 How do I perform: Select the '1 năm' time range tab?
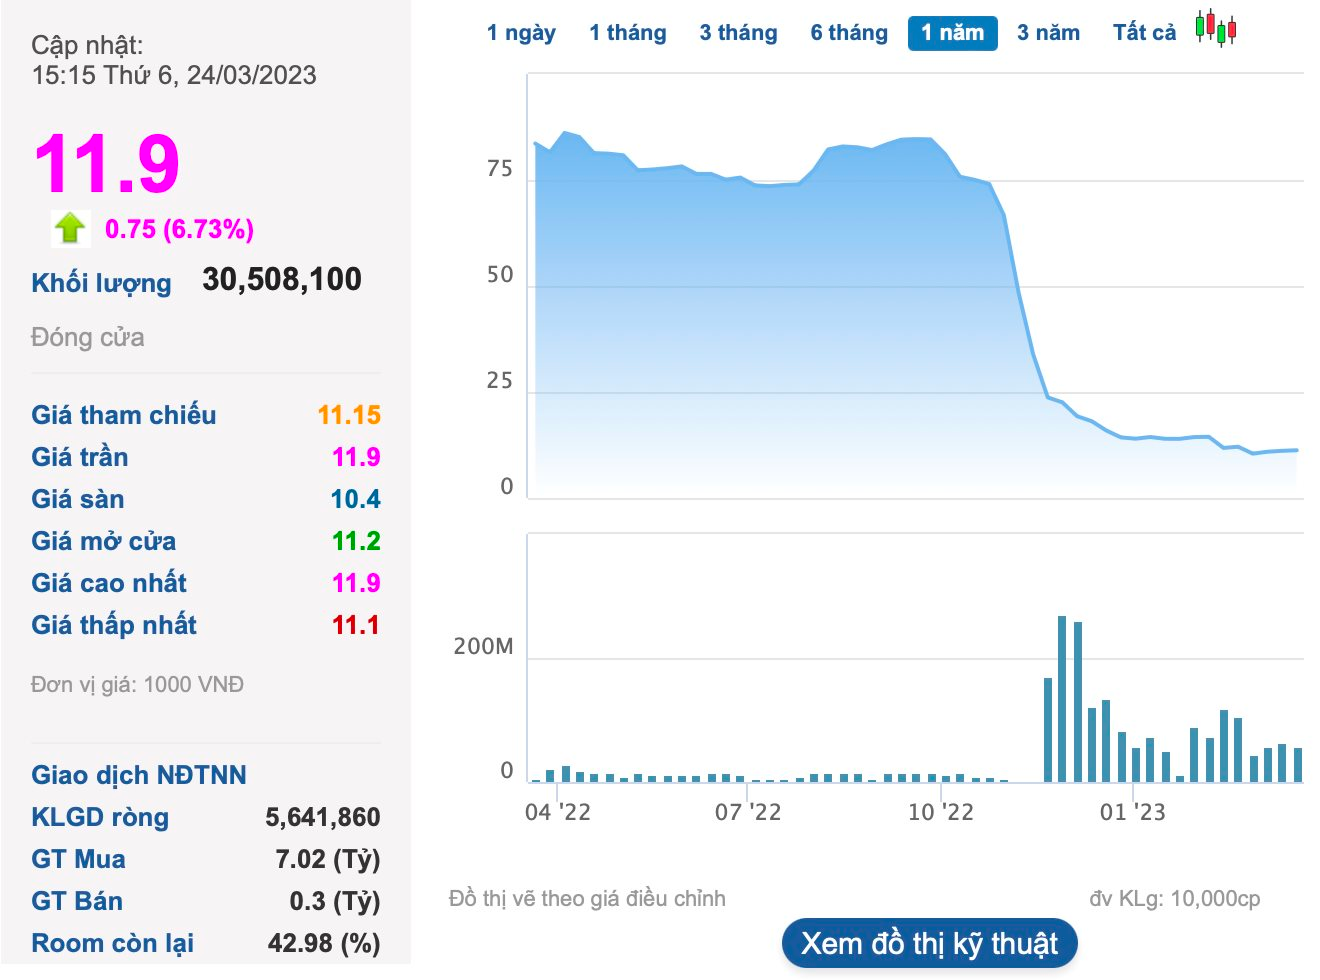[953, 33]
